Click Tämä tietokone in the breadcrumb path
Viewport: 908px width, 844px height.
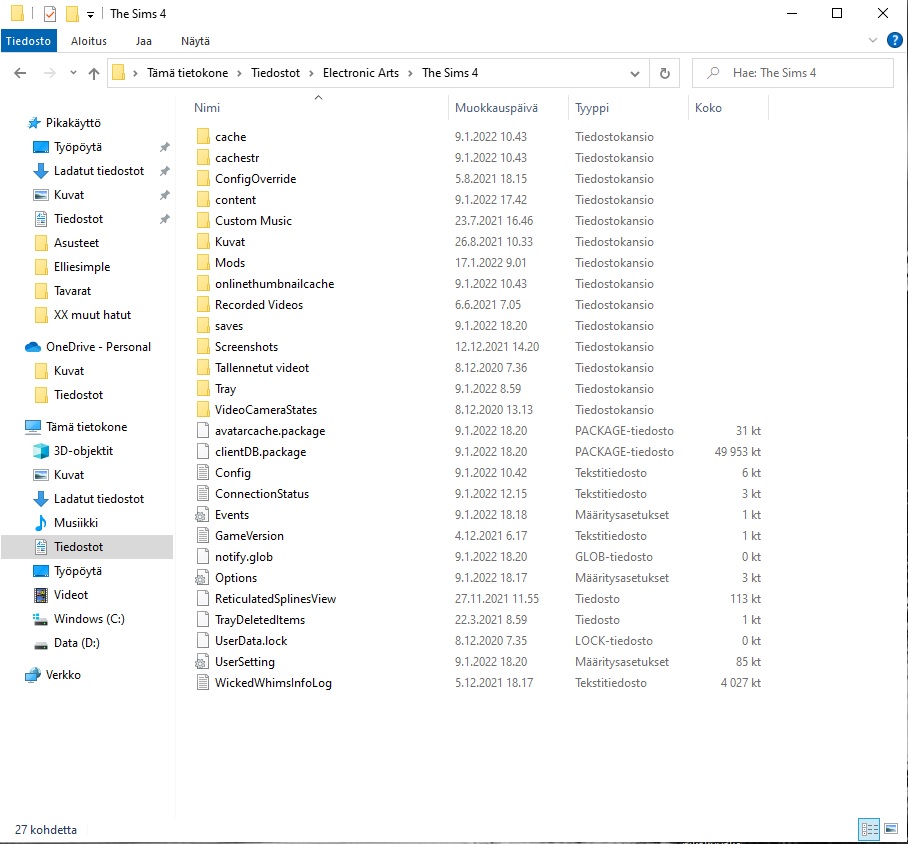(x=187, y=73)
